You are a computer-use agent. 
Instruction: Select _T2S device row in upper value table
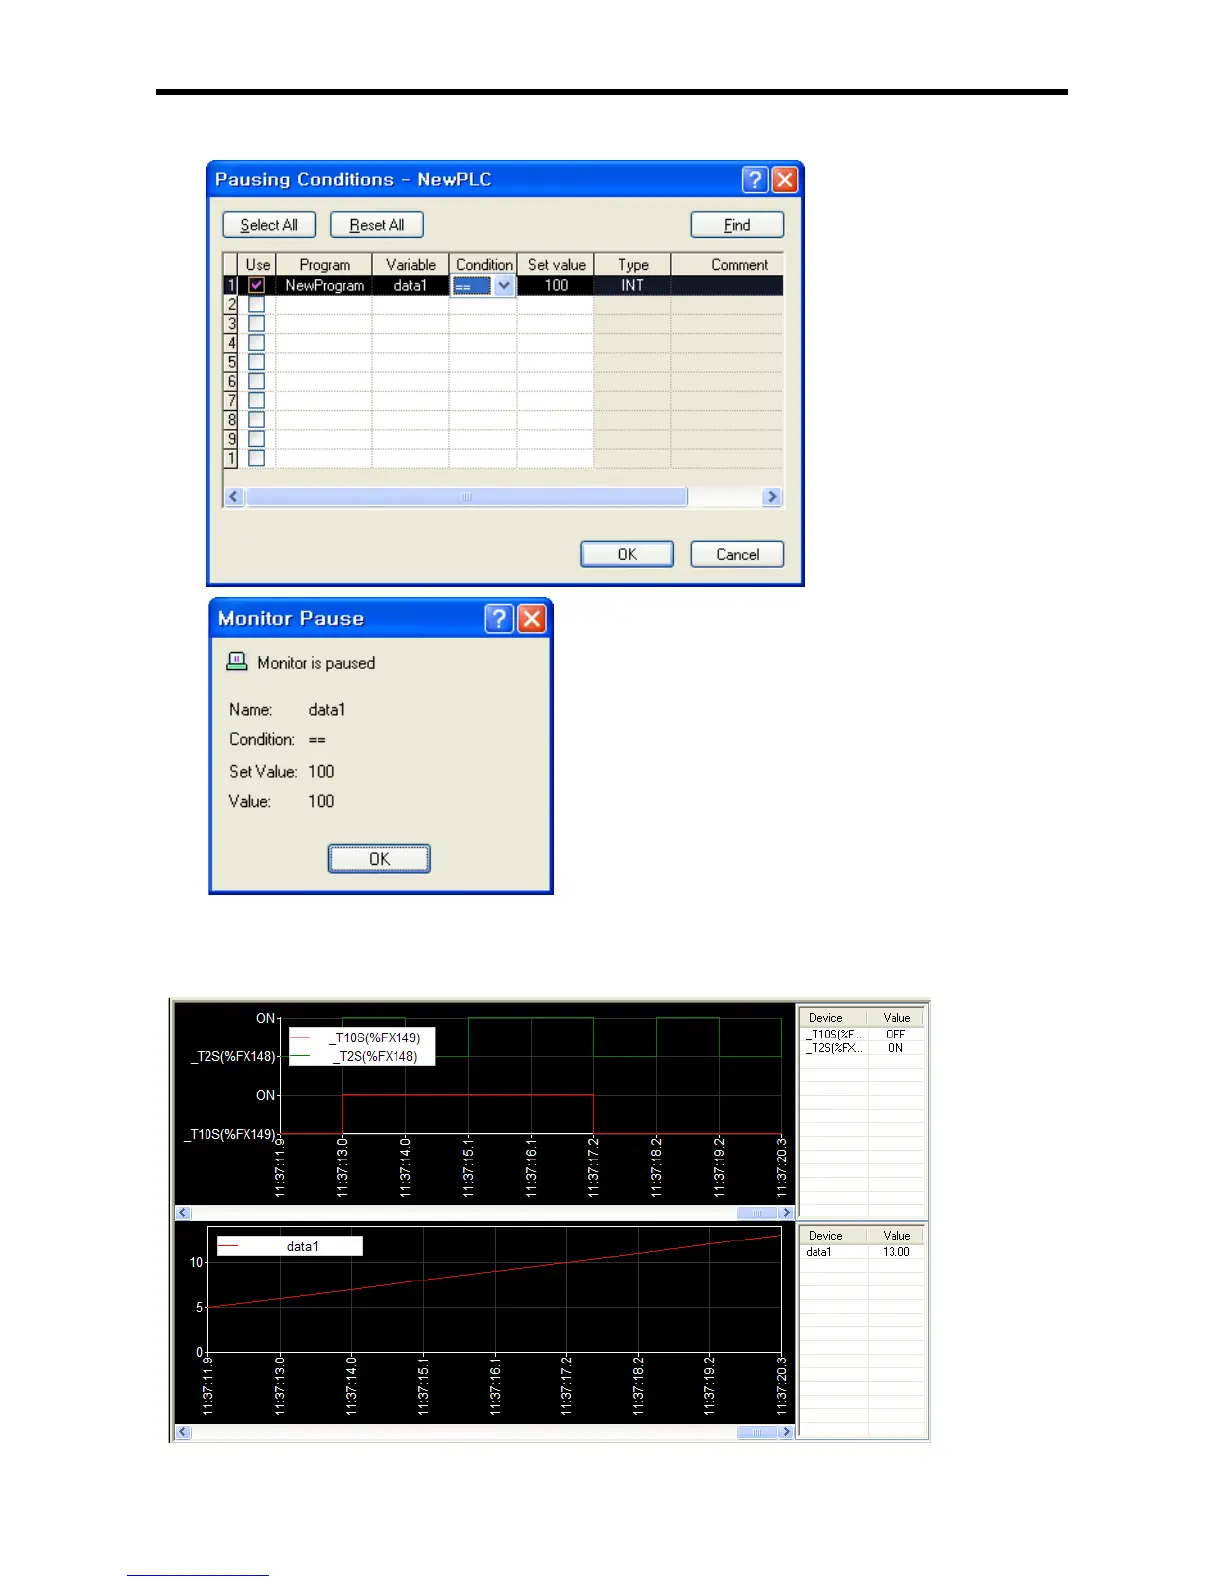pyautogui.click(x=862, y=1048)
